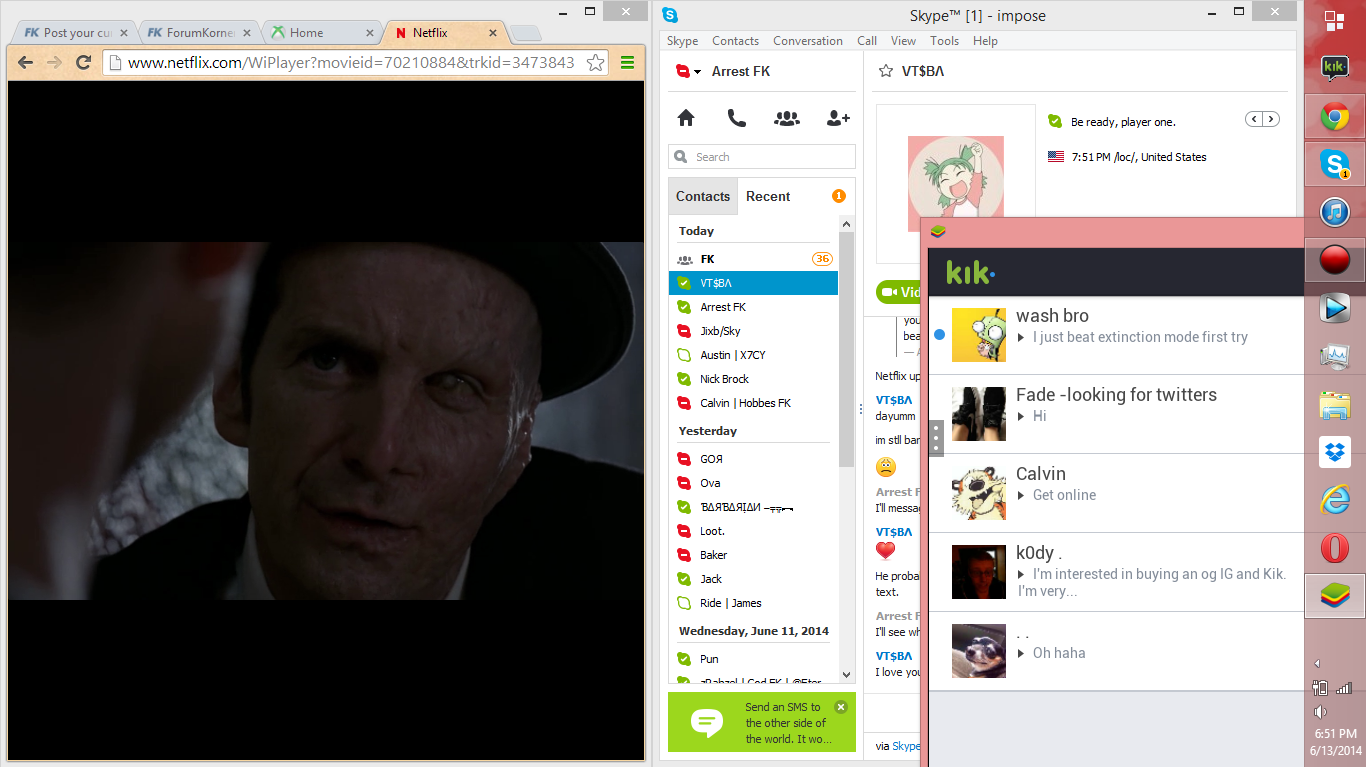The image size is (1366, 767).
Task: Select the Baker contact in Skype
Action: (x=753, y=555)
